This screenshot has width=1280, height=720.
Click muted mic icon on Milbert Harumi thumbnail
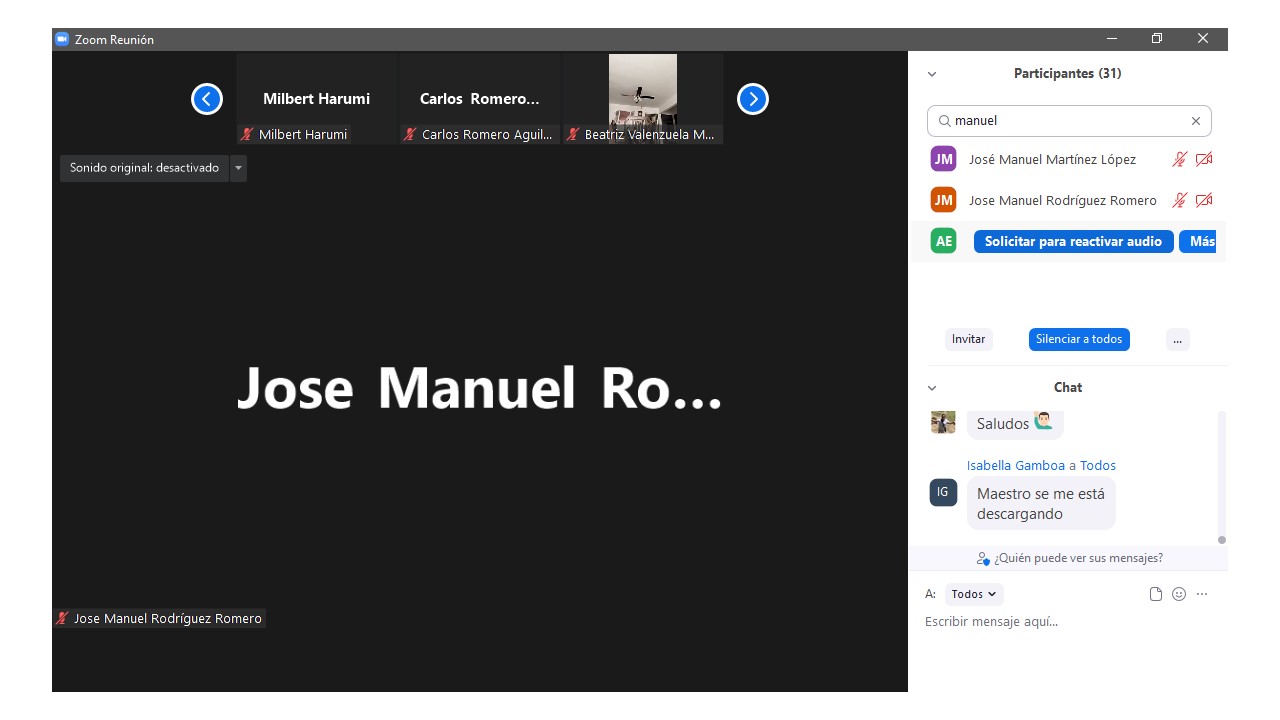tap(247, 134)
